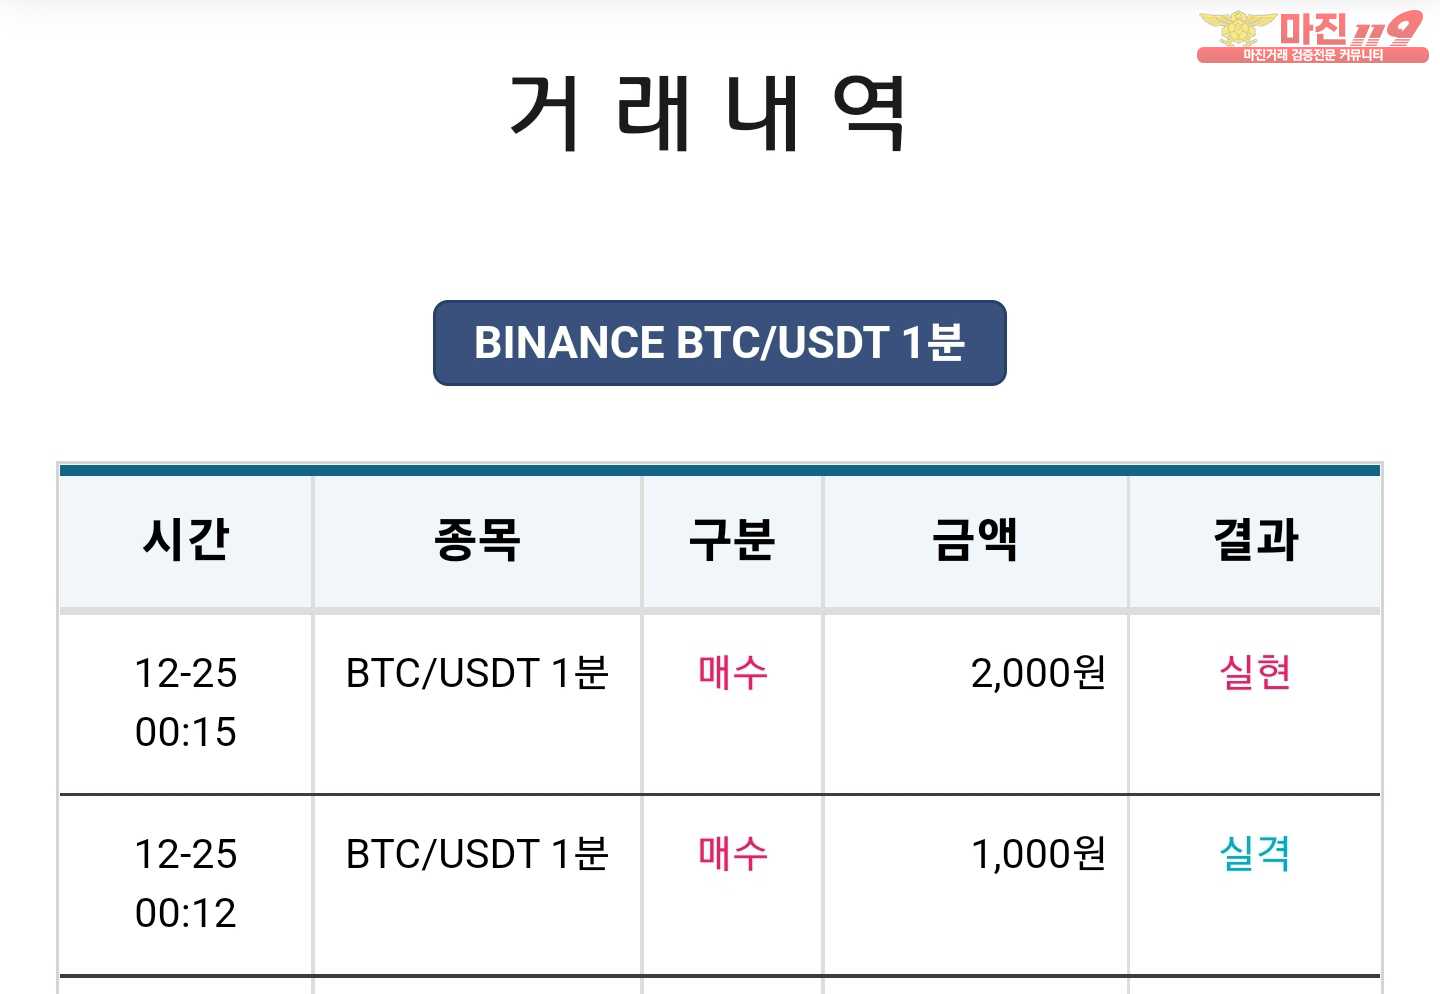
Task: Select the 시간 column header
Action: tap(186, 540)
